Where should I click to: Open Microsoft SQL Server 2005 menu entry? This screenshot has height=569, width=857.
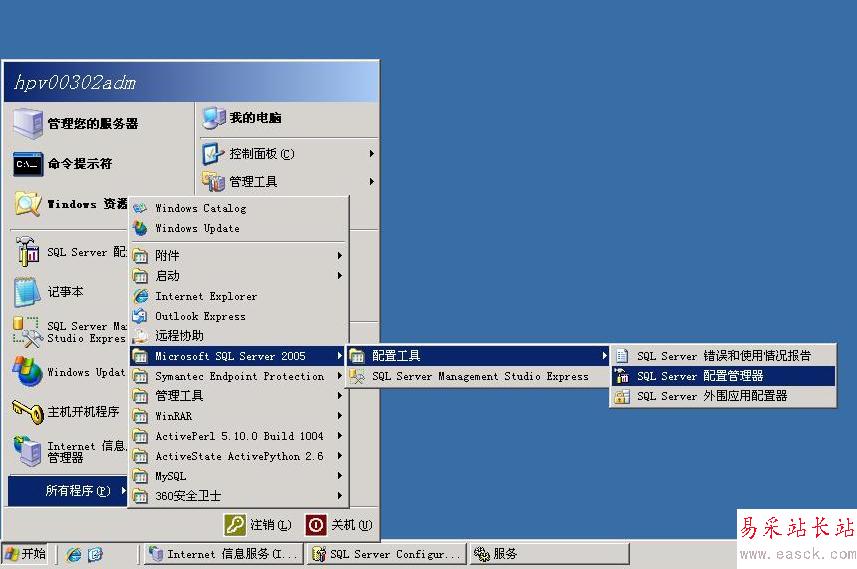[x=238, y=356]
